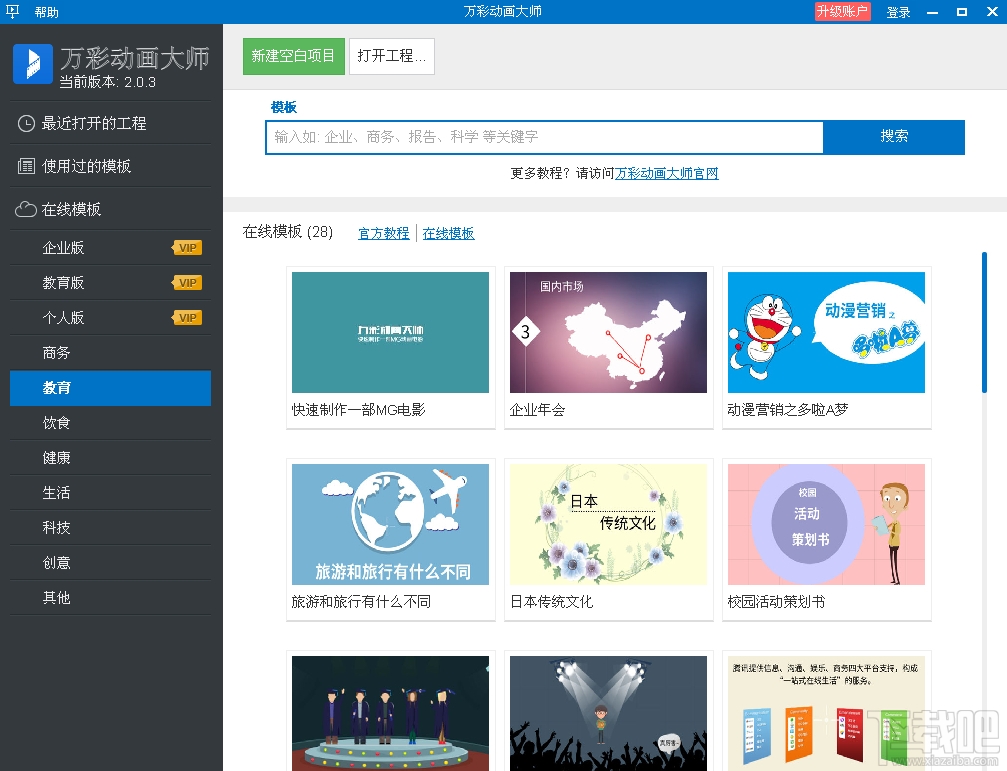
Task: Open the four-platform infographic template thumbnail
Action: (826, 713)
